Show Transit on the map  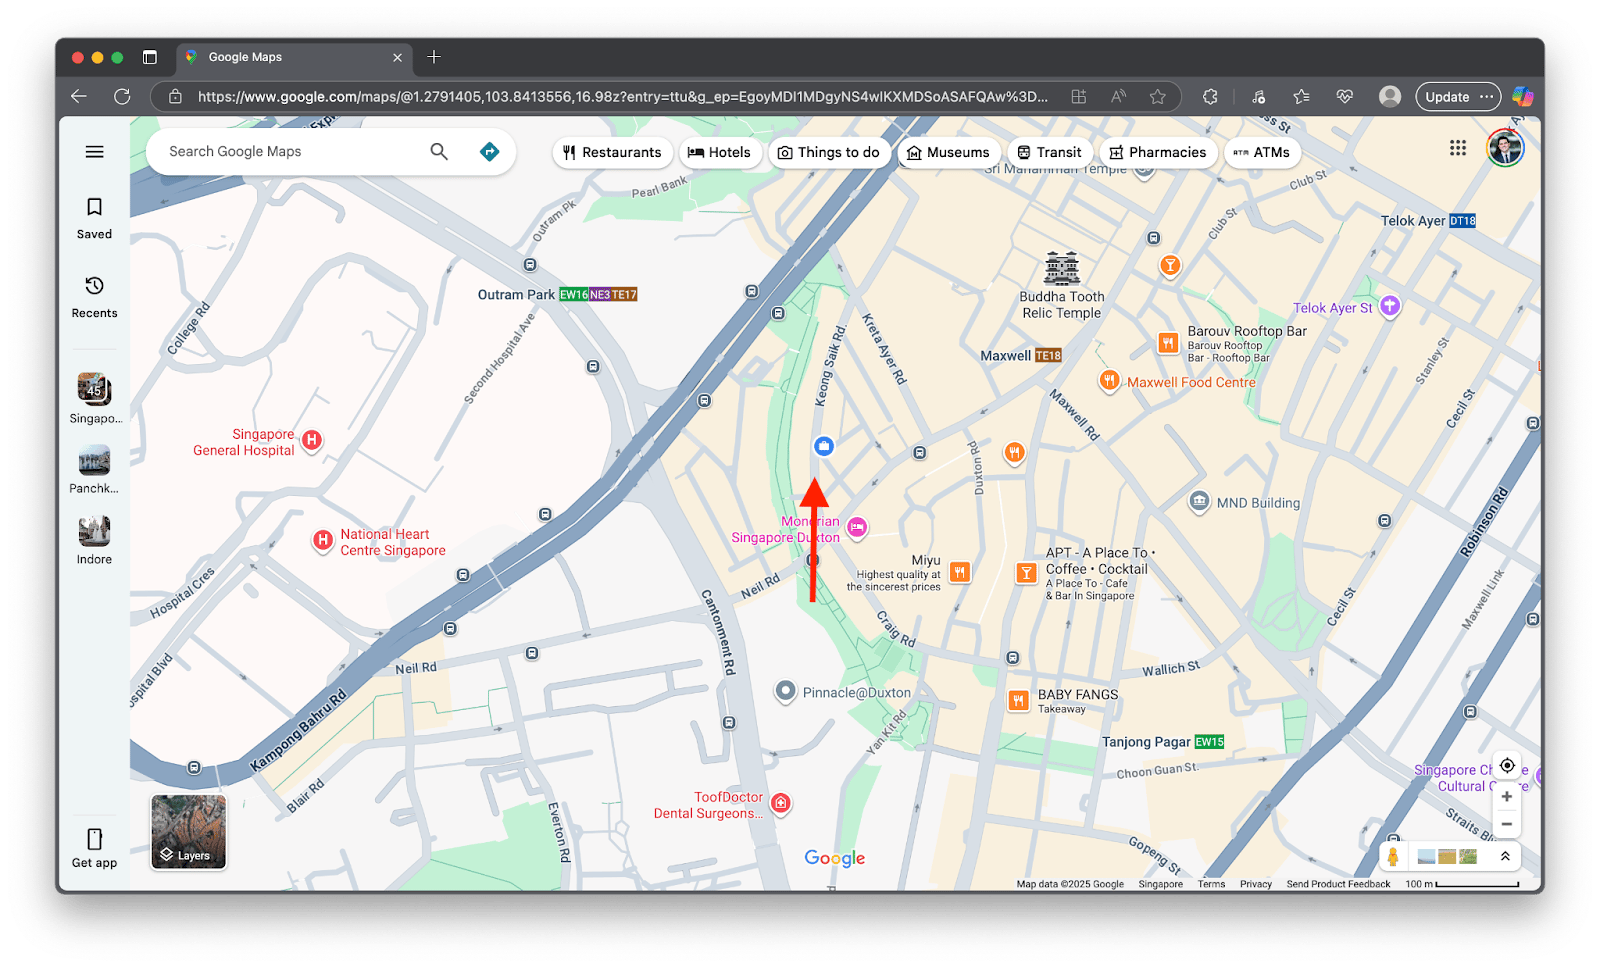pyautogui.click(x=1049, y=152)
